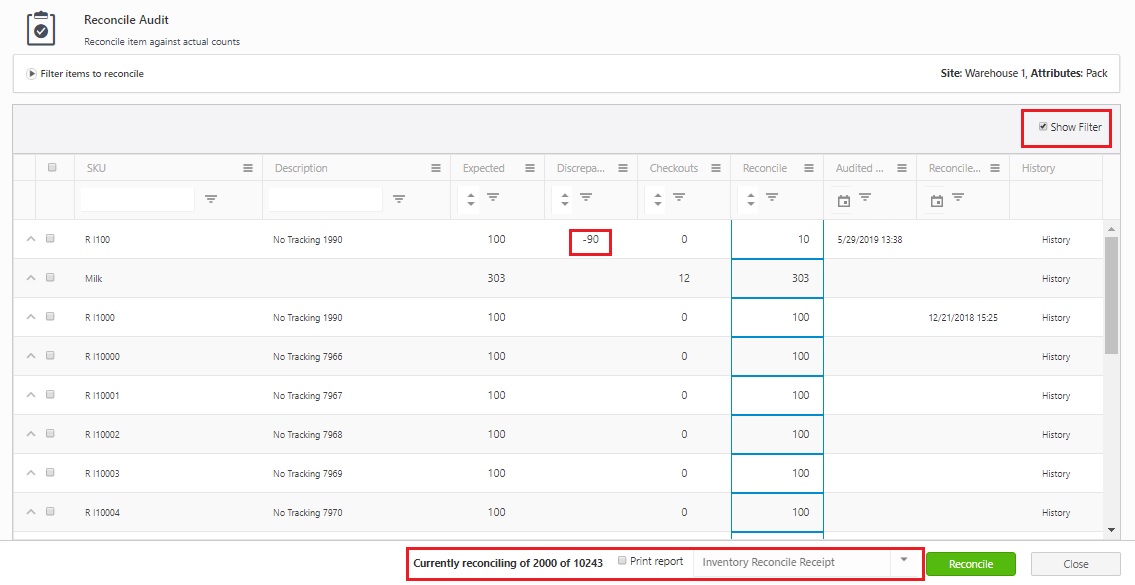Open the Audited column menu icon
Image resolution: width=1135 pixels, height=585 pixels.
[x=902, y=168]
